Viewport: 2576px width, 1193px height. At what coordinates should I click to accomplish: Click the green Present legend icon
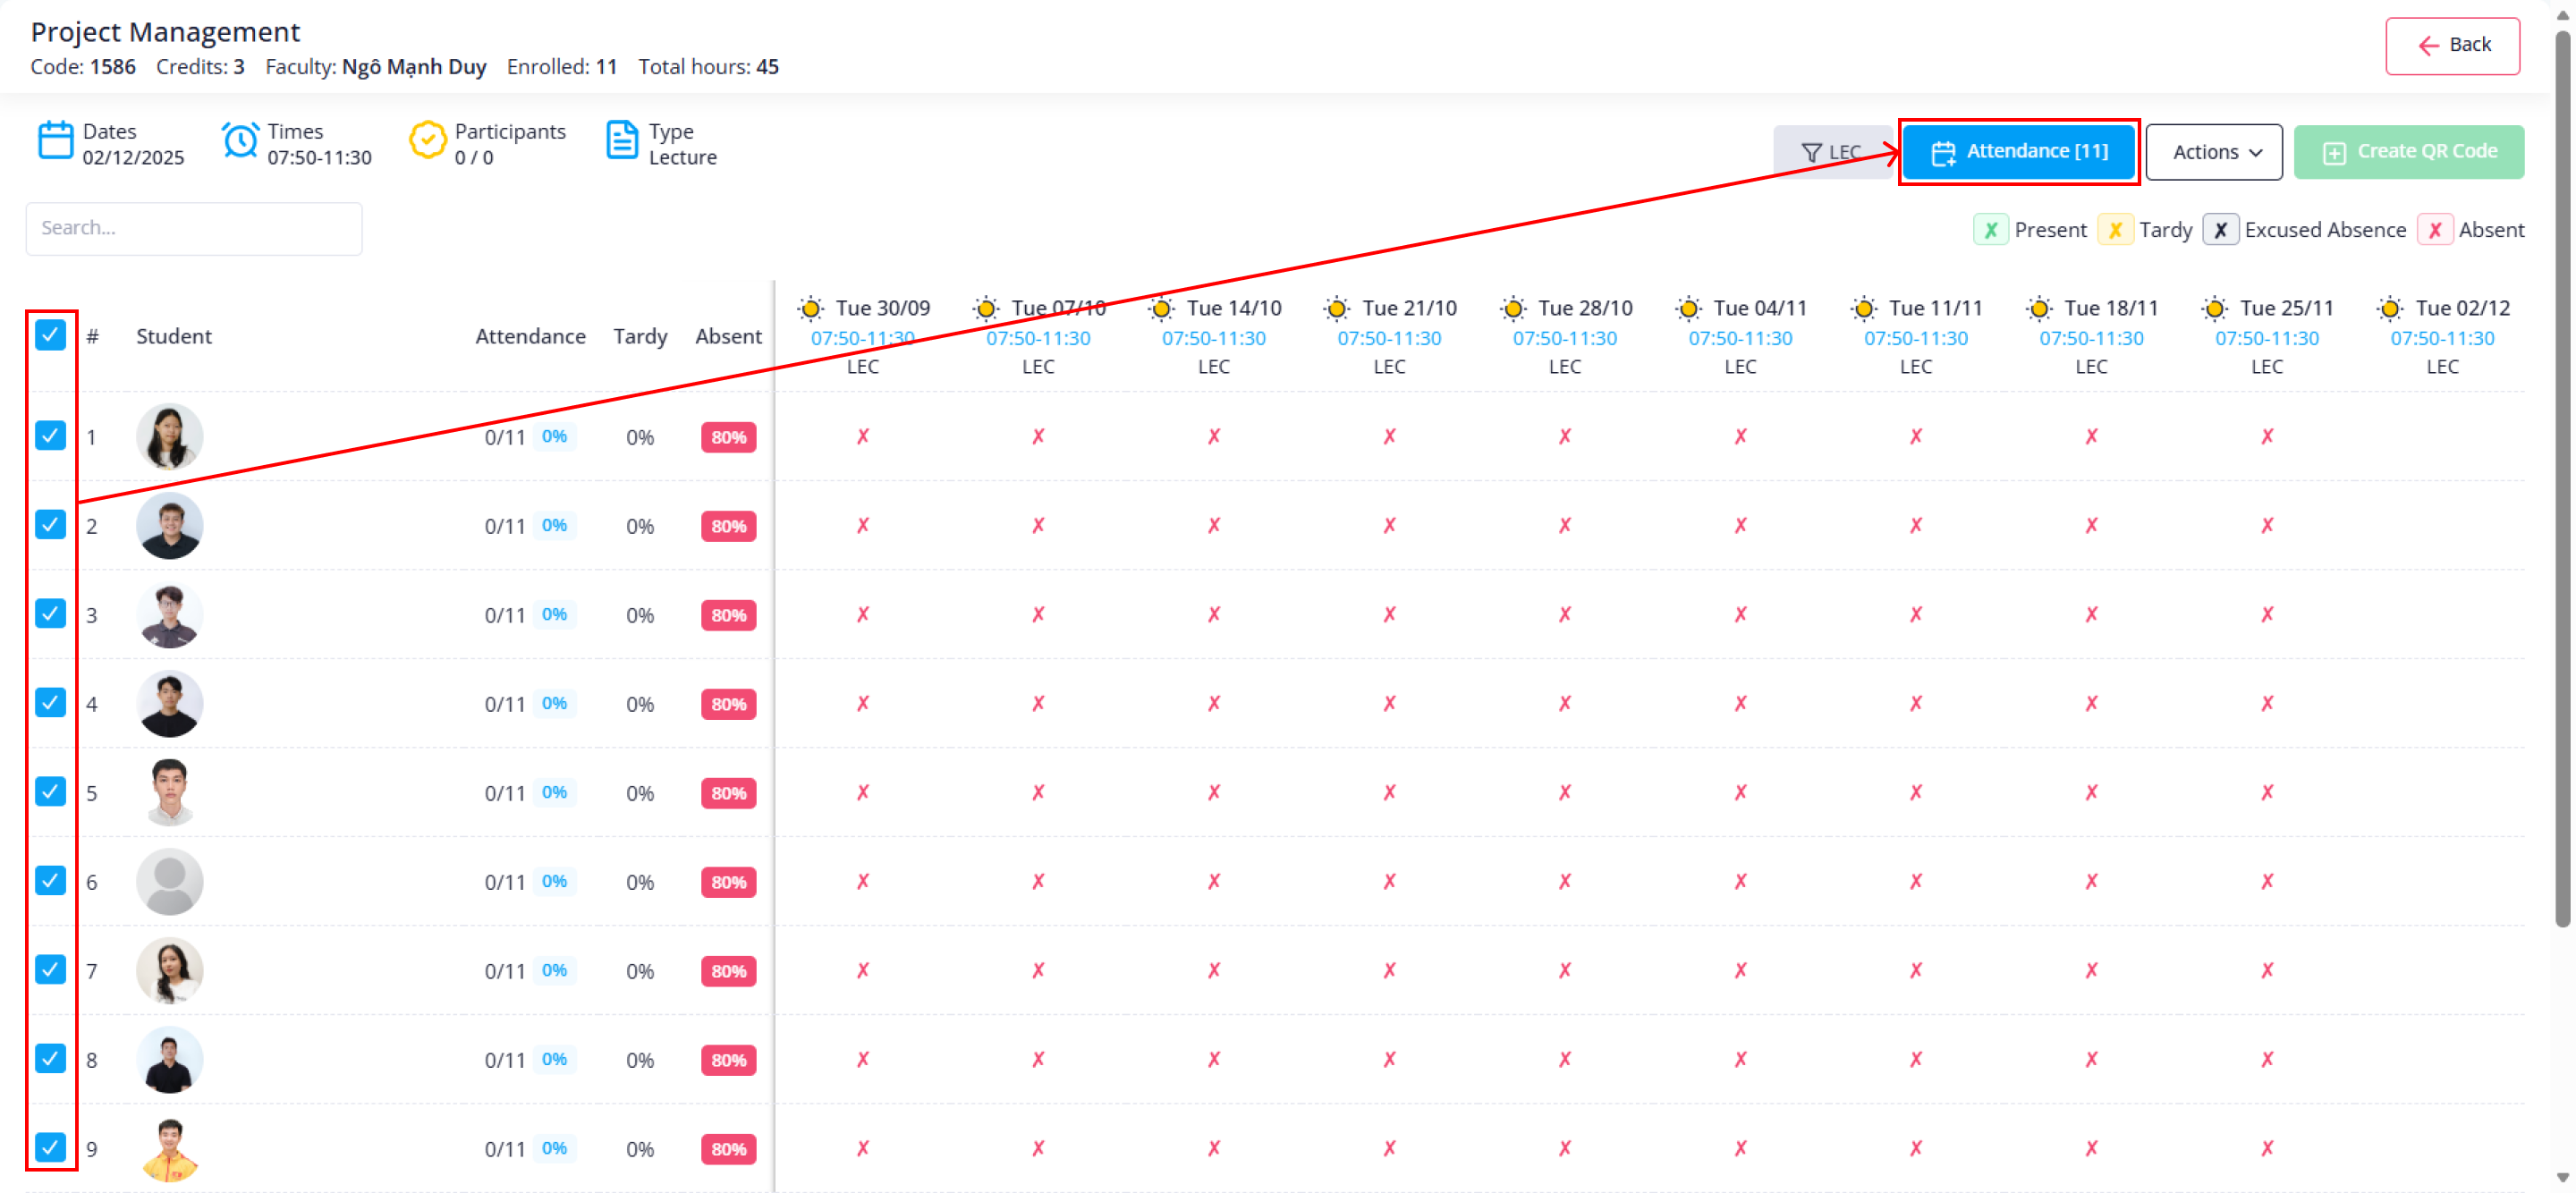click(1990, 230)
